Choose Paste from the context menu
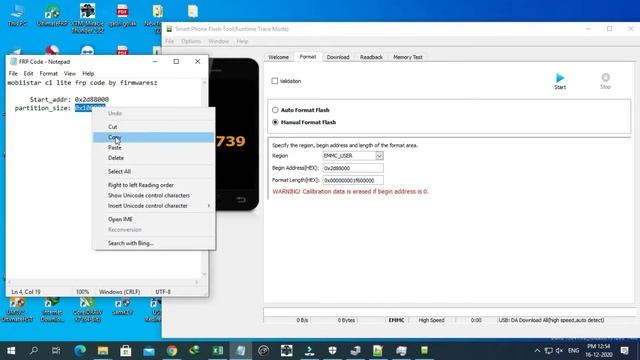Screen dimensions: 640x360 point(153,147)
